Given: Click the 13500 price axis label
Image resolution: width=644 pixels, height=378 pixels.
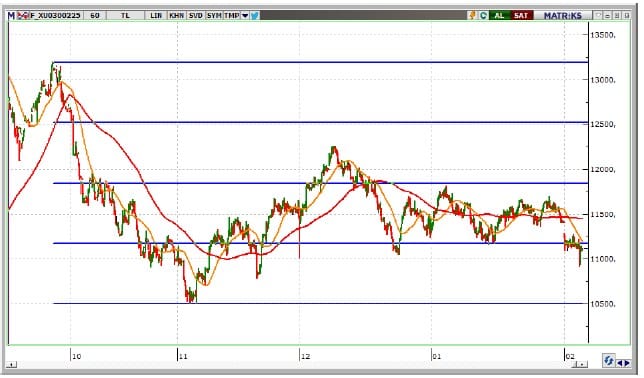Looking at the screenshot, I should tap(603, 35).
